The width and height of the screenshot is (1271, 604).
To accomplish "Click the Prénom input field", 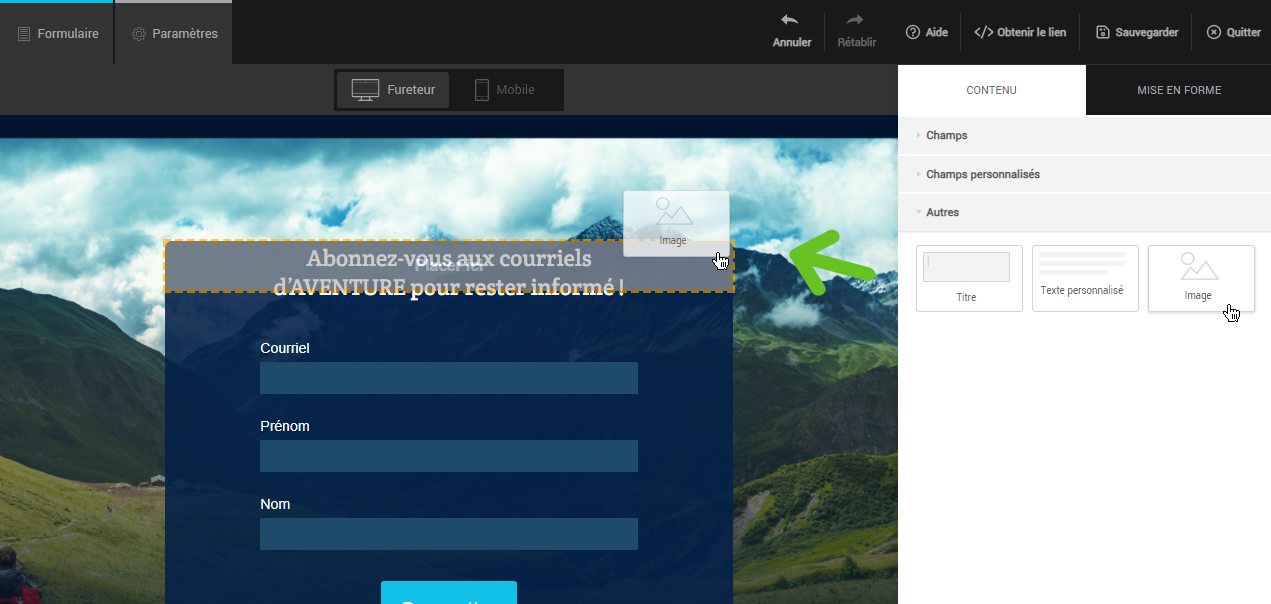I will (x=448, y=456).
